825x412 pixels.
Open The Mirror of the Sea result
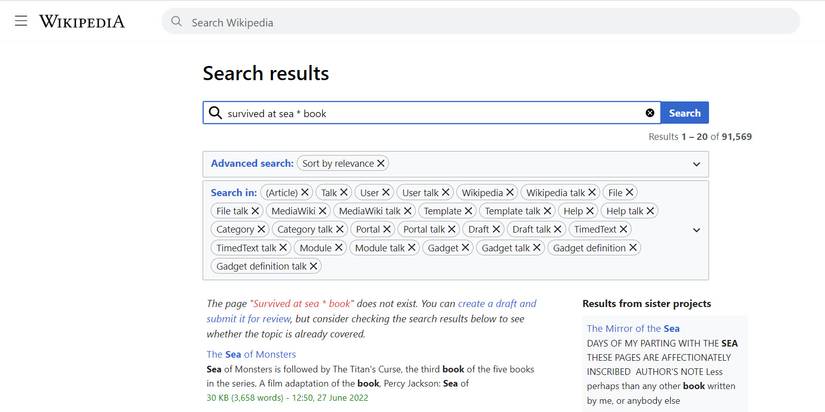click(633, 328)
